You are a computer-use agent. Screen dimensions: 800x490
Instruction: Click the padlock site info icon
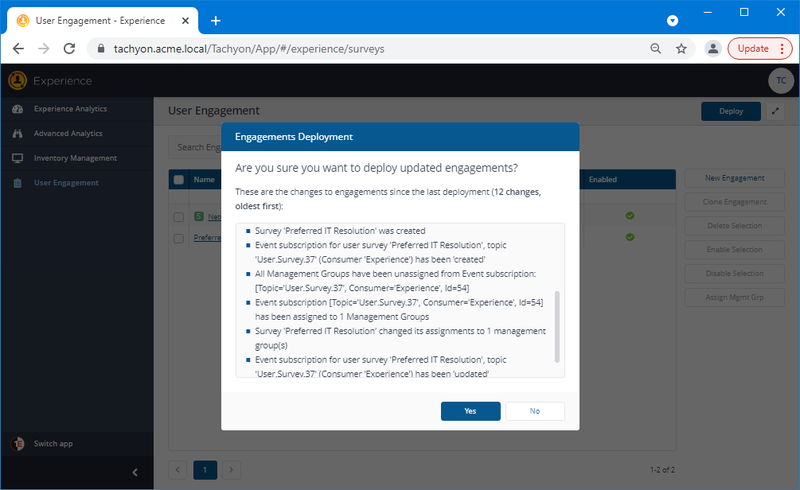pos(101,48)
